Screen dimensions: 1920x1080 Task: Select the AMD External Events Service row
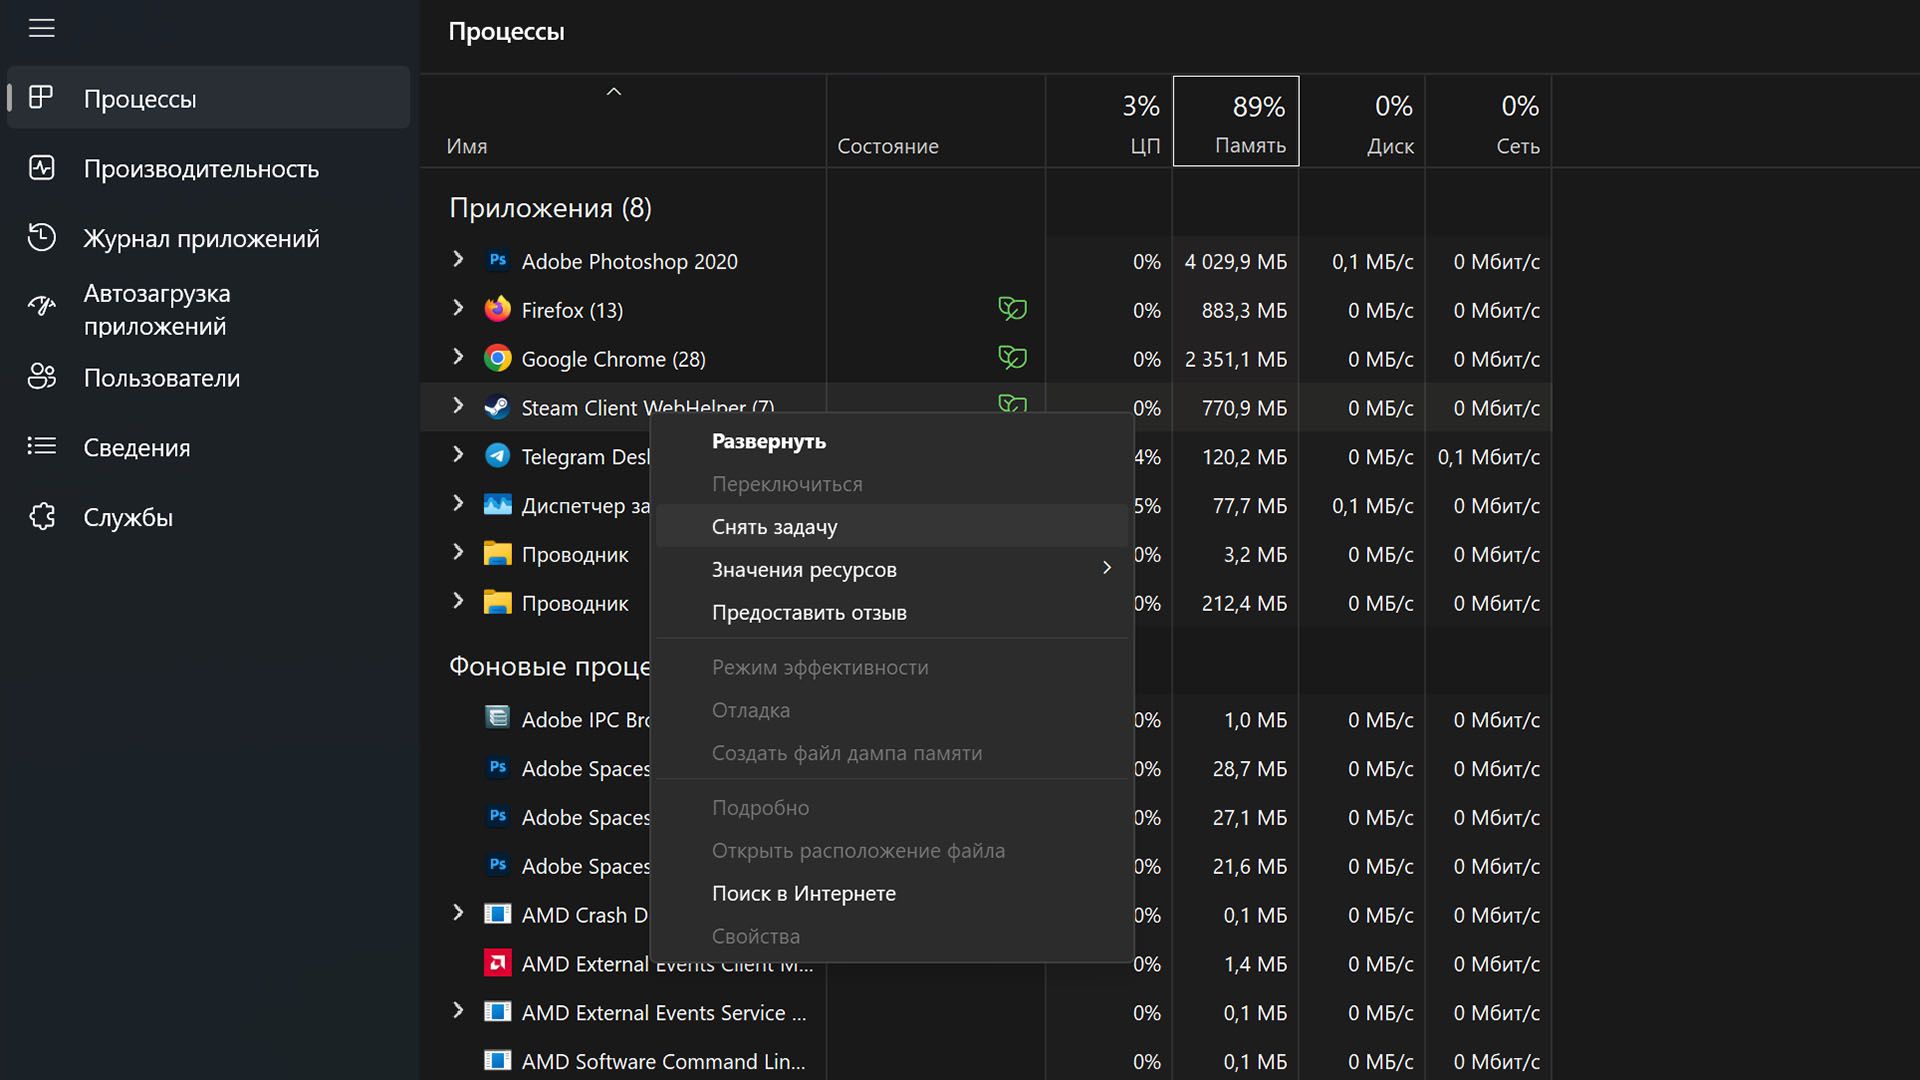(663, 1013)
